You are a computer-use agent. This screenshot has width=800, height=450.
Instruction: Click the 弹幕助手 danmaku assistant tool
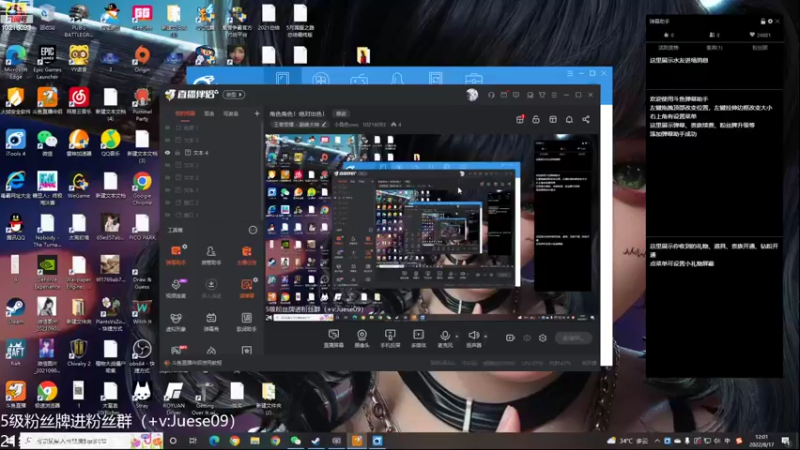[x=176, y=255]
